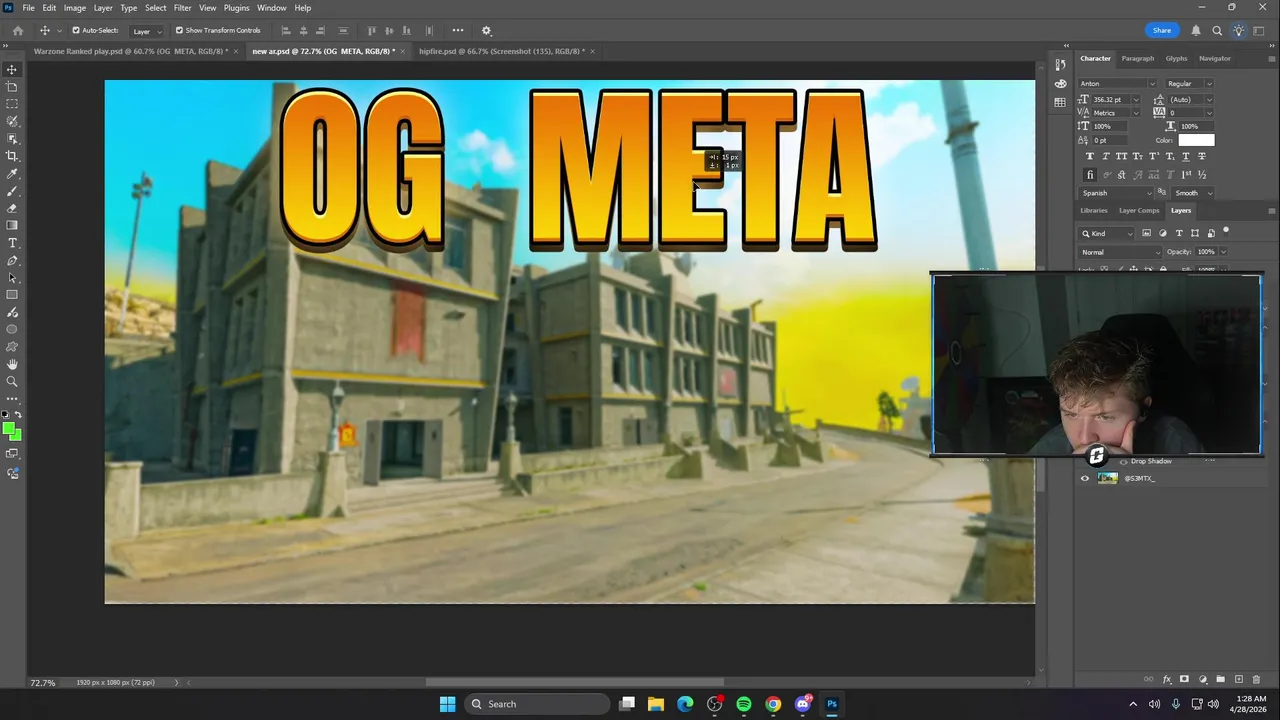Toggle the layer filtering switch
The image size is (1280, 720).
click(x=1226, y=231)
